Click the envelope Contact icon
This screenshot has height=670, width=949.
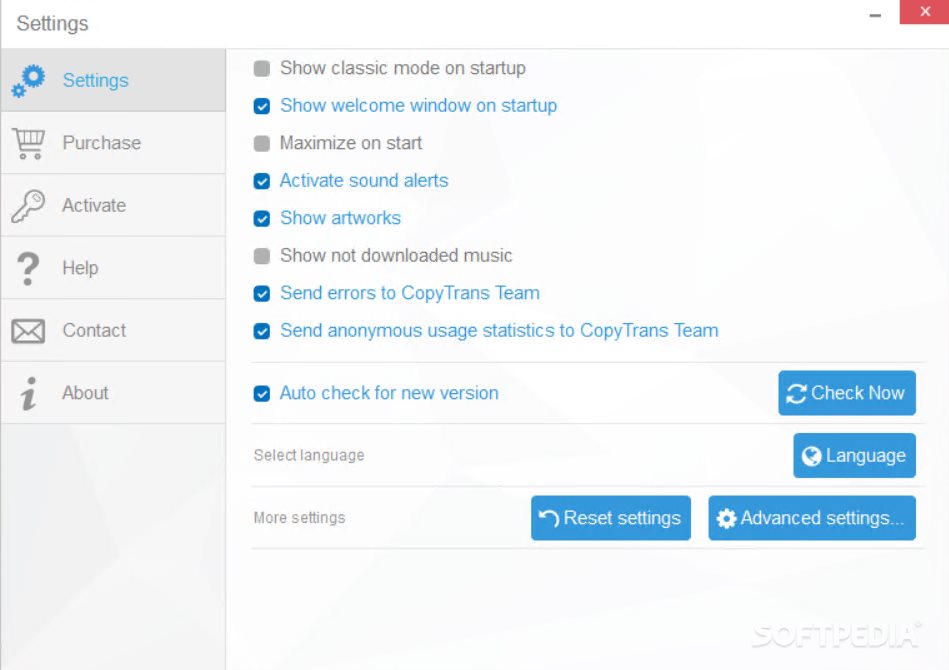(x=28, y=331)
